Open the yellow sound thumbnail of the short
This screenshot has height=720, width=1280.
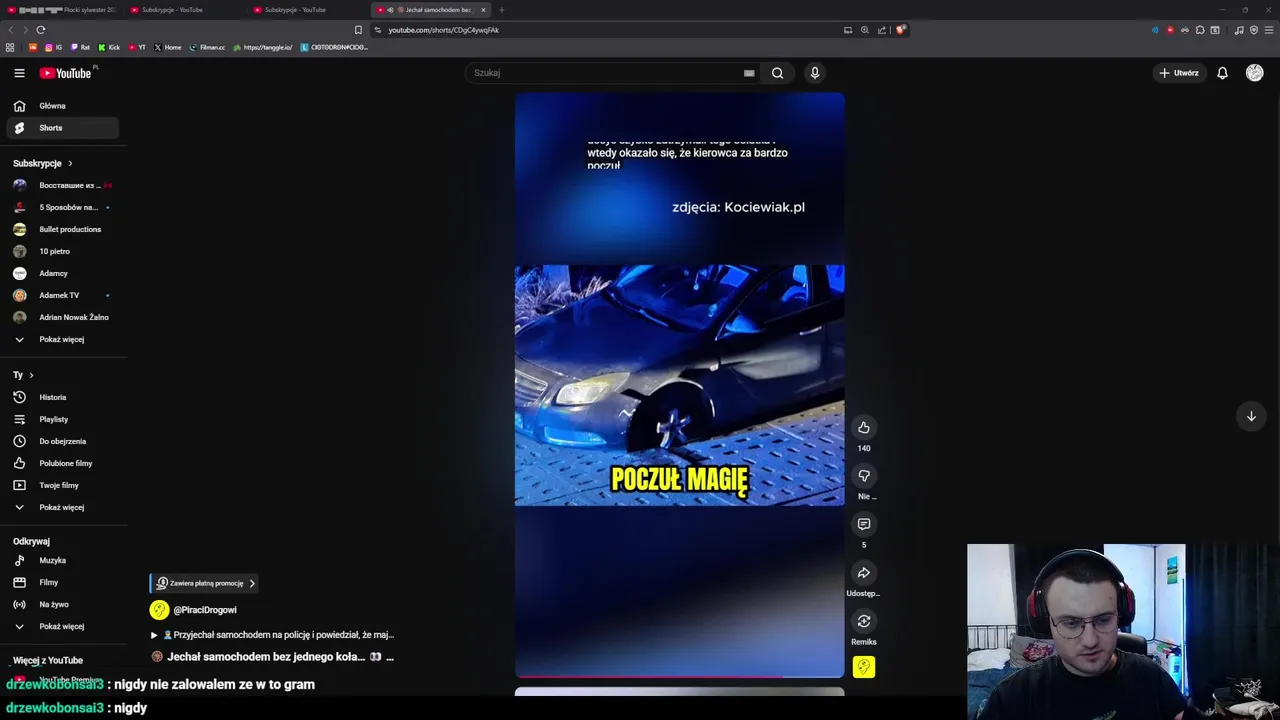click(x=864, y=667)
